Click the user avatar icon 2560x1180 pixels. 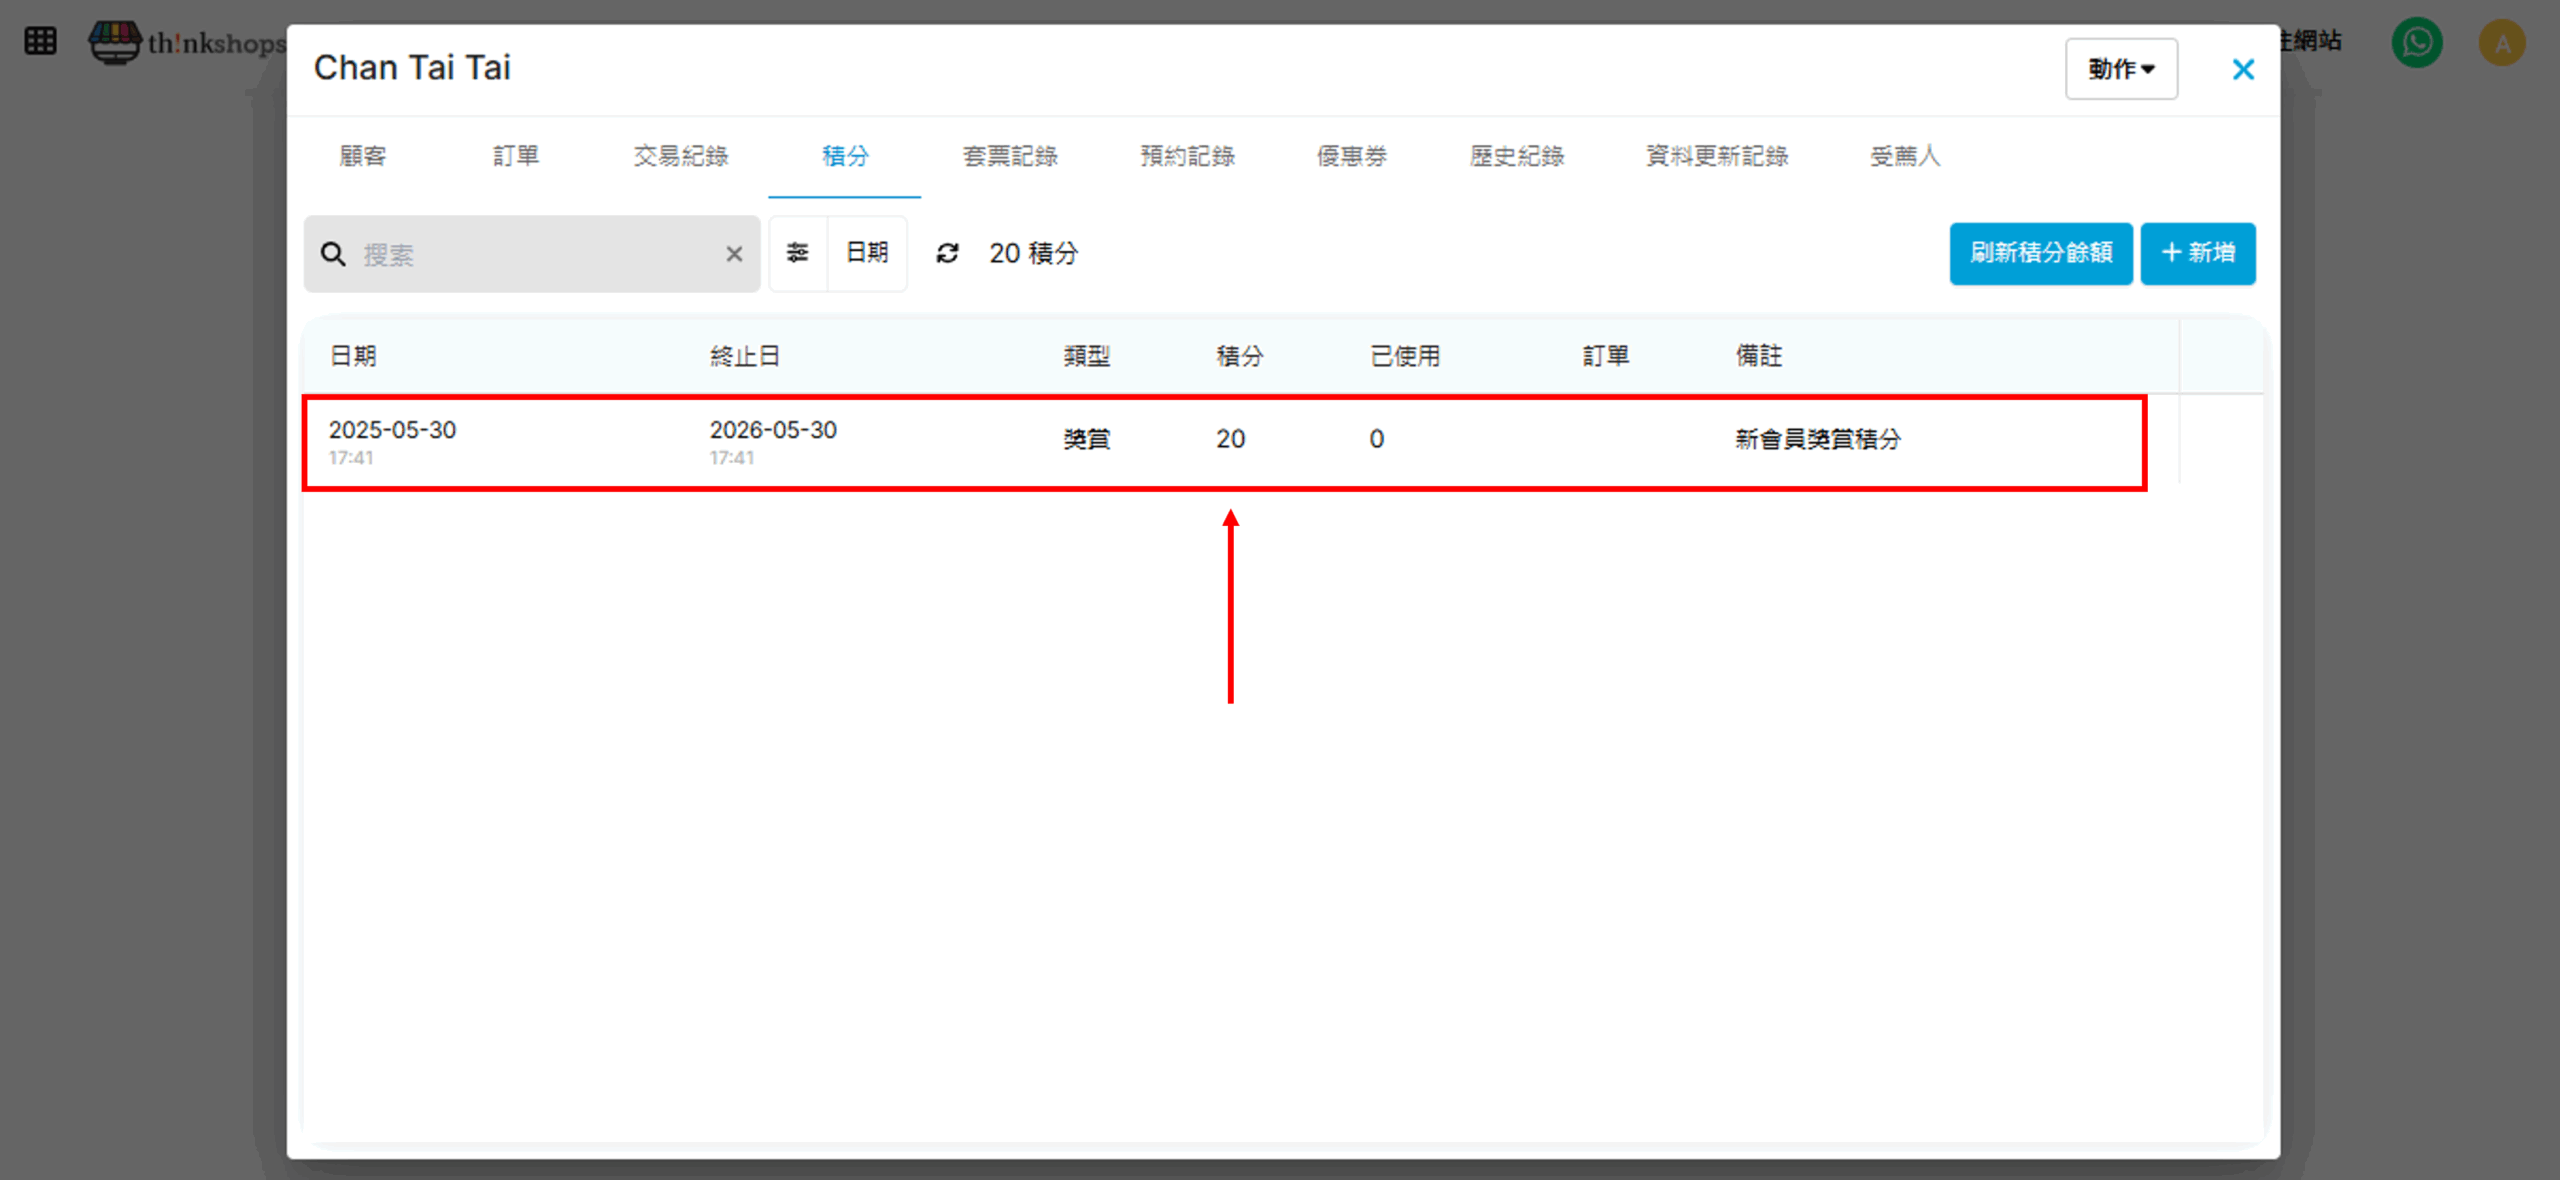coord(2502,43)
